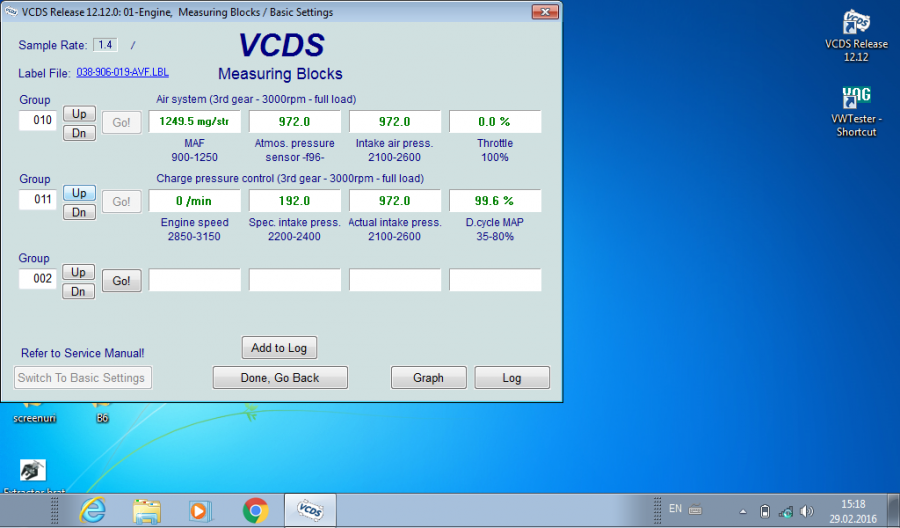This screenshot has width=900, height=528.
Task: Click Done, Go Back button
Action: pyautogui.click(x=280, y=378)
